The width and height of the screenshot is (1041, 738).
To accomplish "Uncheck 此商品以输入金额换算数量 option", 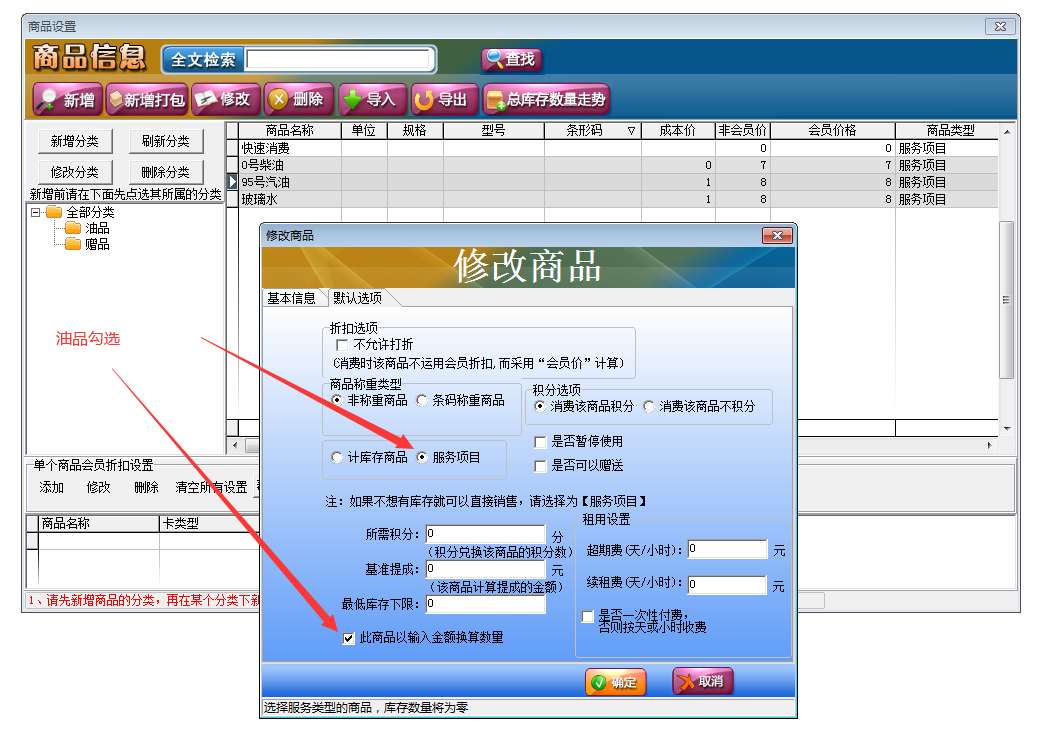I will click(x=348, y=638).
